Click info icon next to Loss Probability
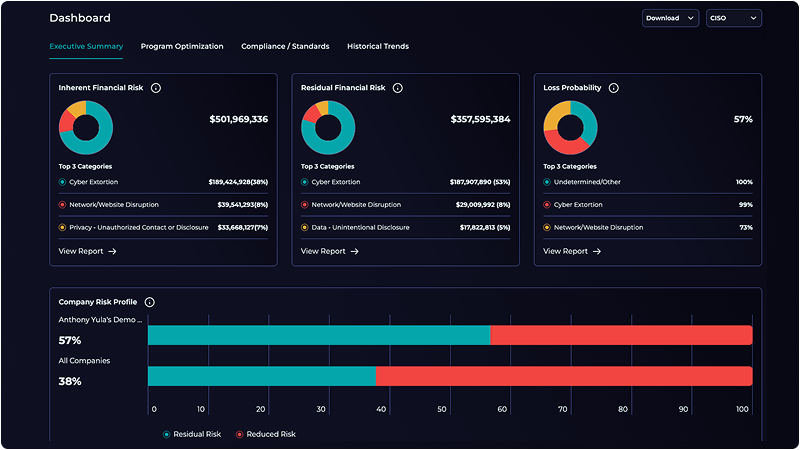 click(x=614, y=88)
